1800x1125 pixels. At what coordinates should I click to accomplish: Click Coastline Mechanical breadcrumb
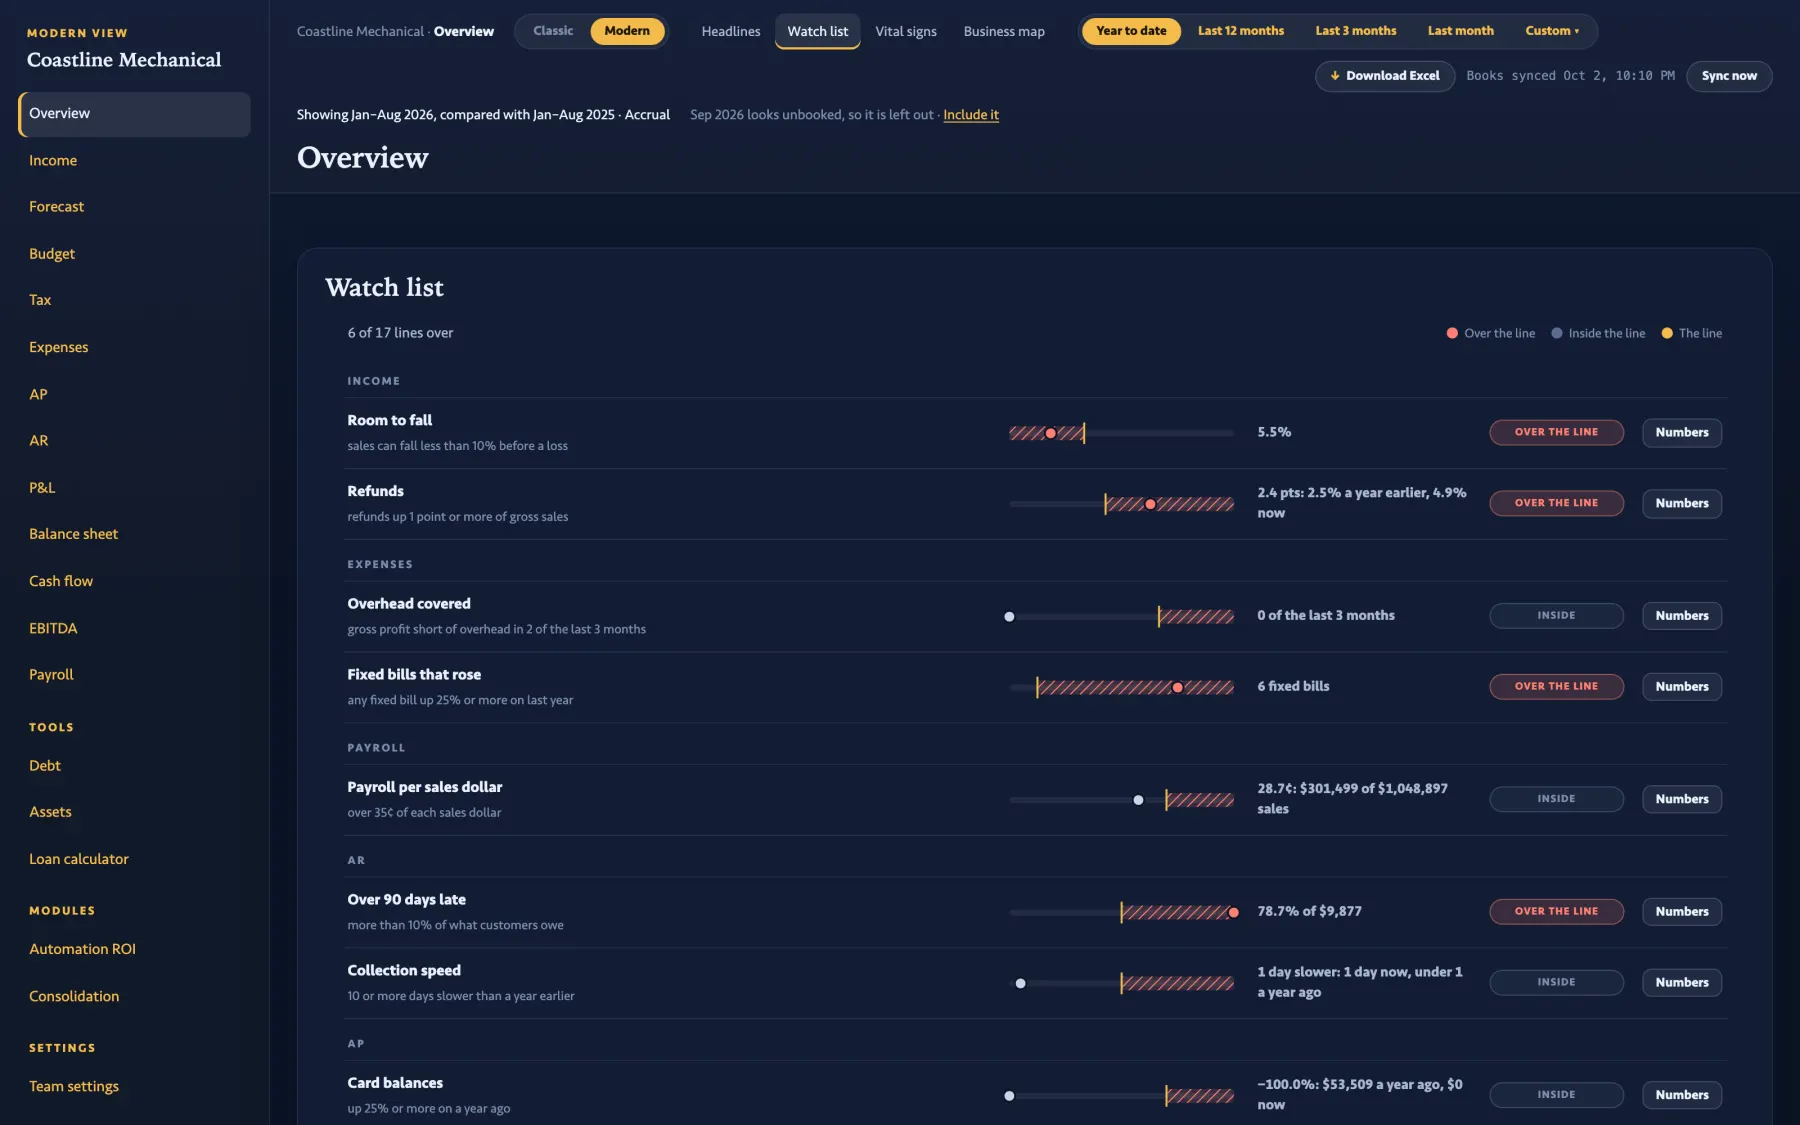[360, 31]
